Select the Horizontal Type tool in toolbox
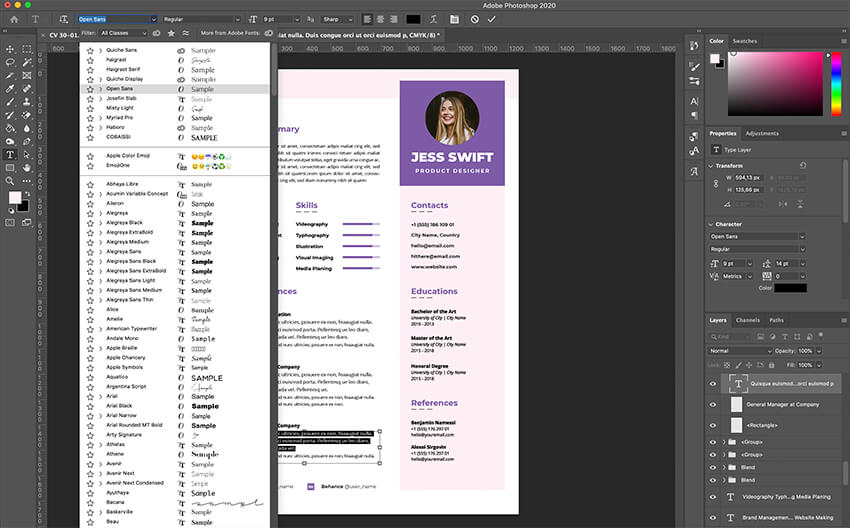 10,154
